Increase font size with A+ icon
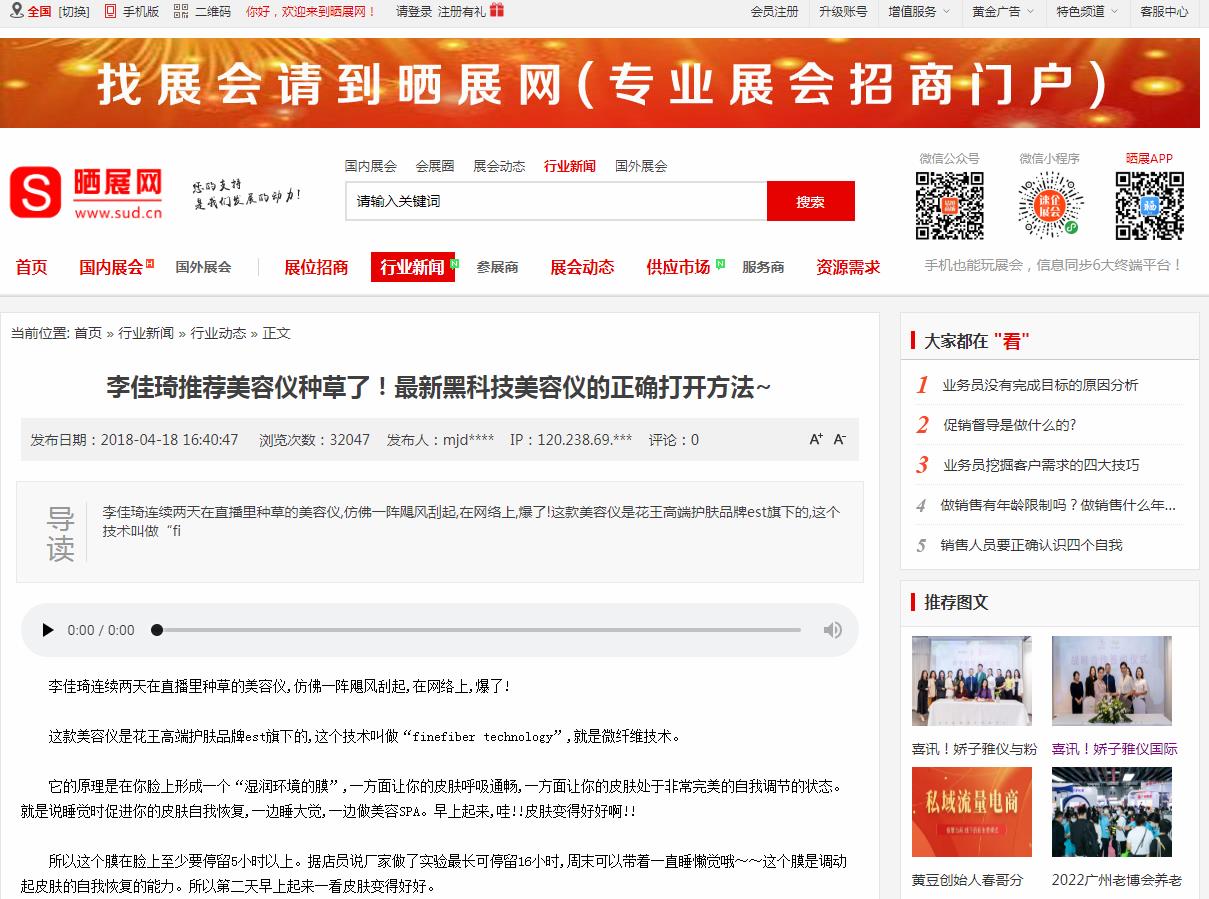Viewport: 1209px width, 899px height. 816,439
